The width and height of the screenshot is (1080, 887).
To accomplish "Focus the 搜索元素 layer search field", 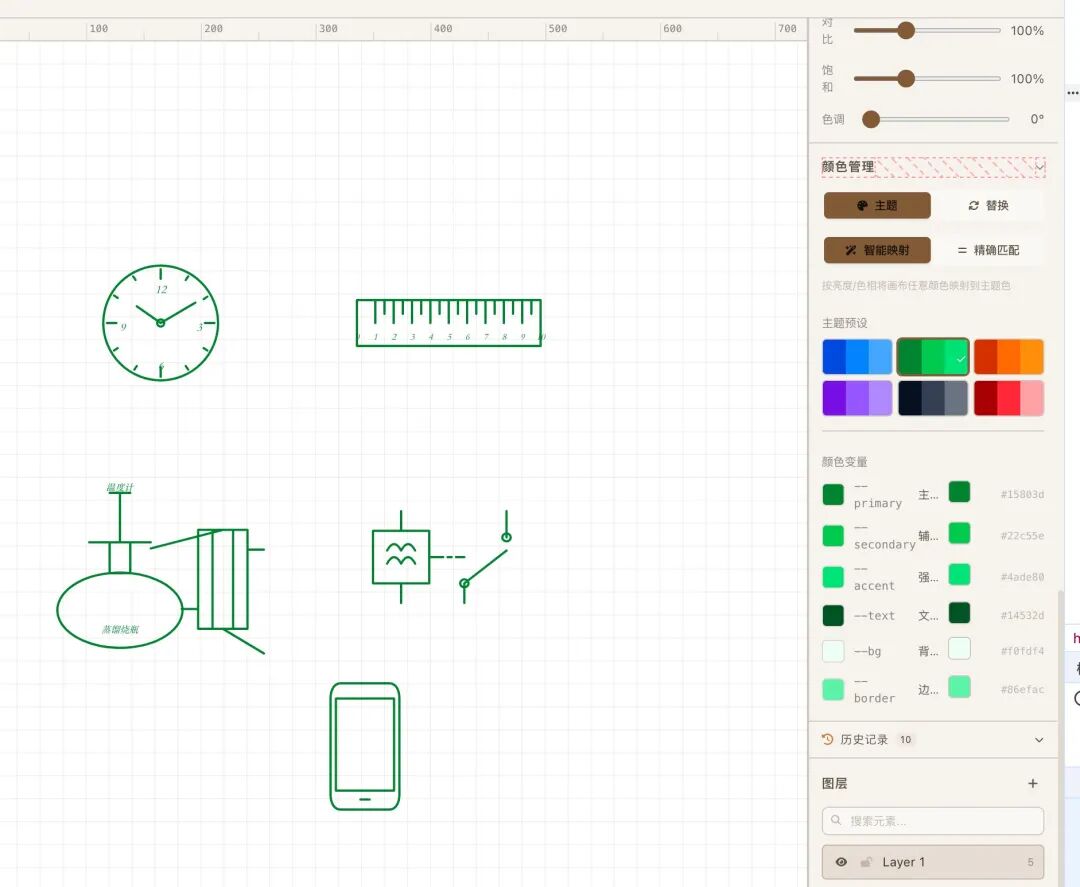I will coord(933,821).
